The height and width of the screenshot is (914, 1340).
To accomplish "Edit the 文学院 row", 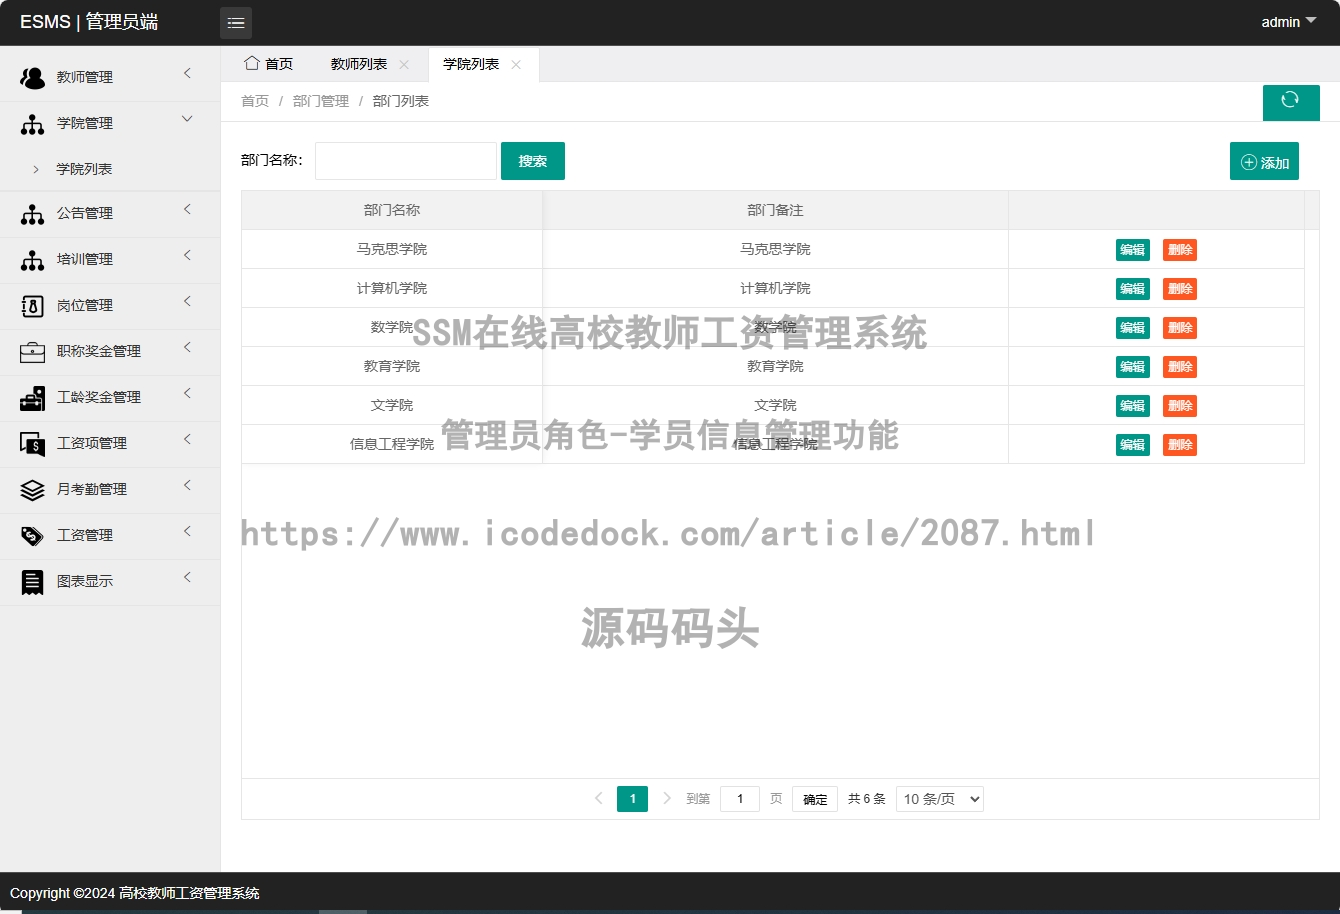I will [1133, 406].
